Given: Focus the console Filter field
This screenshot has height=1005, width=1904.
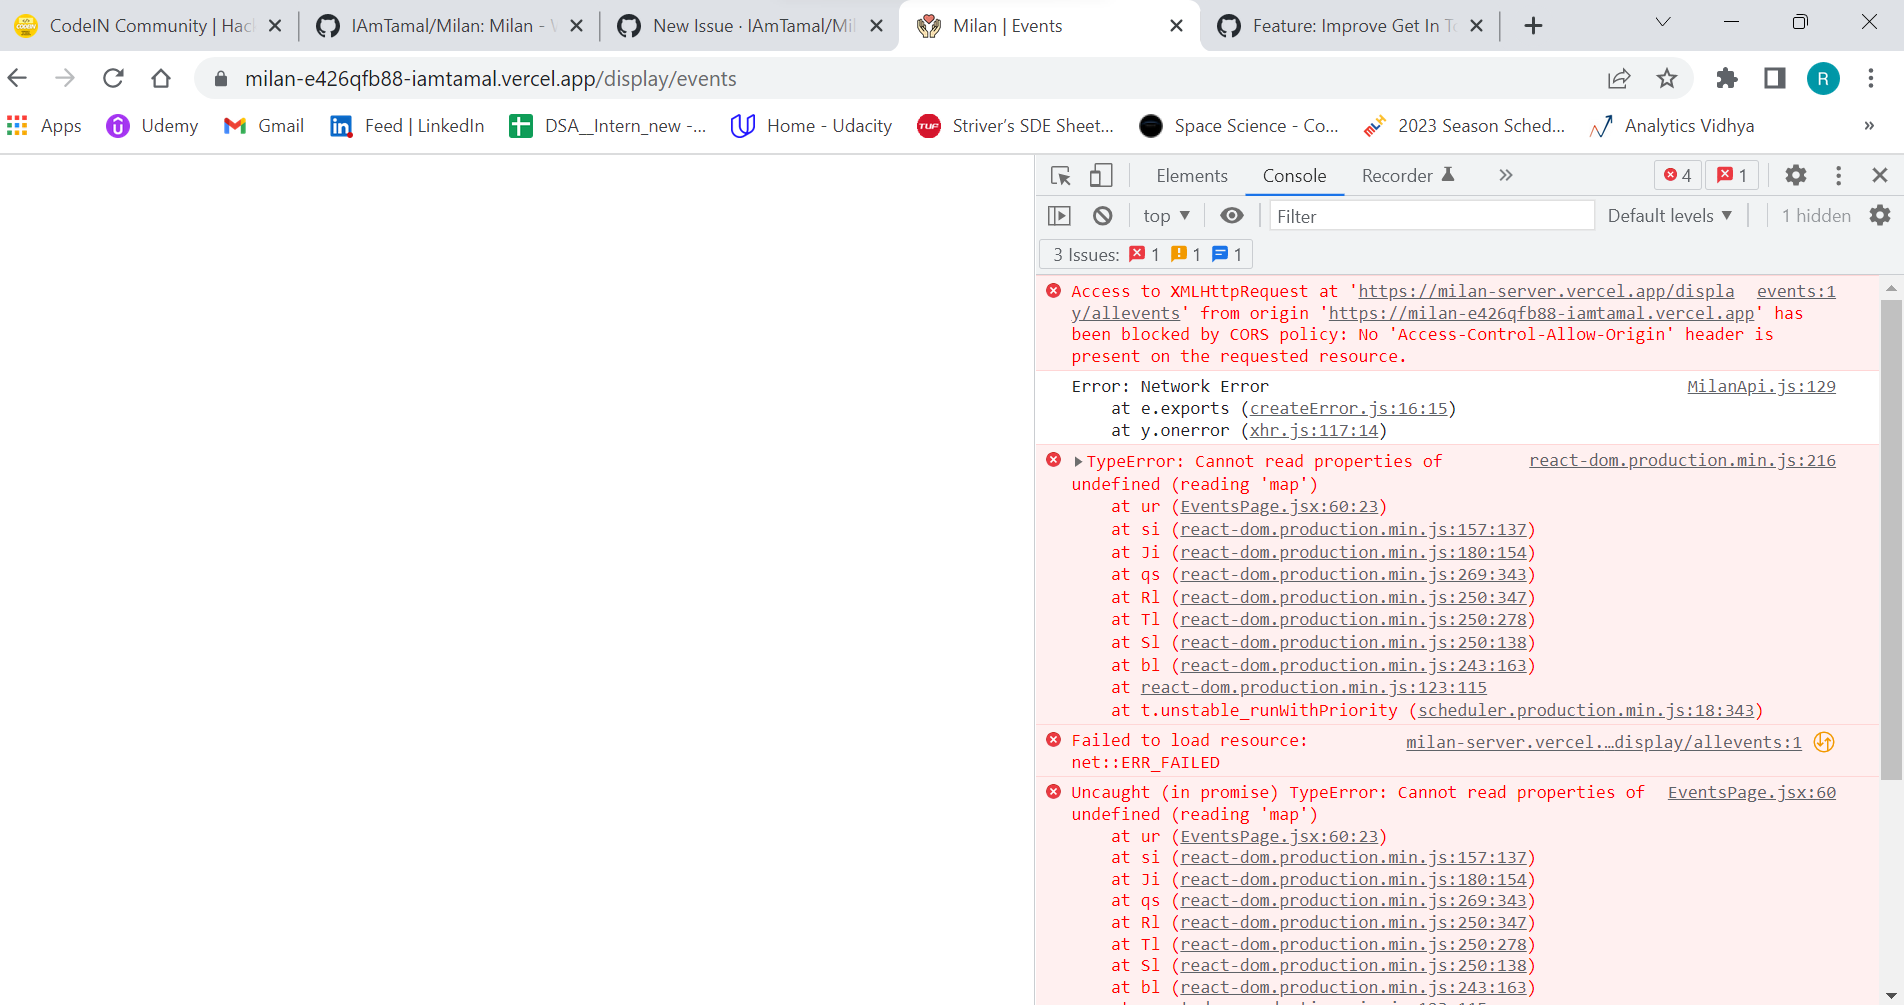Looking at the screenshot, I should 1431,216.
